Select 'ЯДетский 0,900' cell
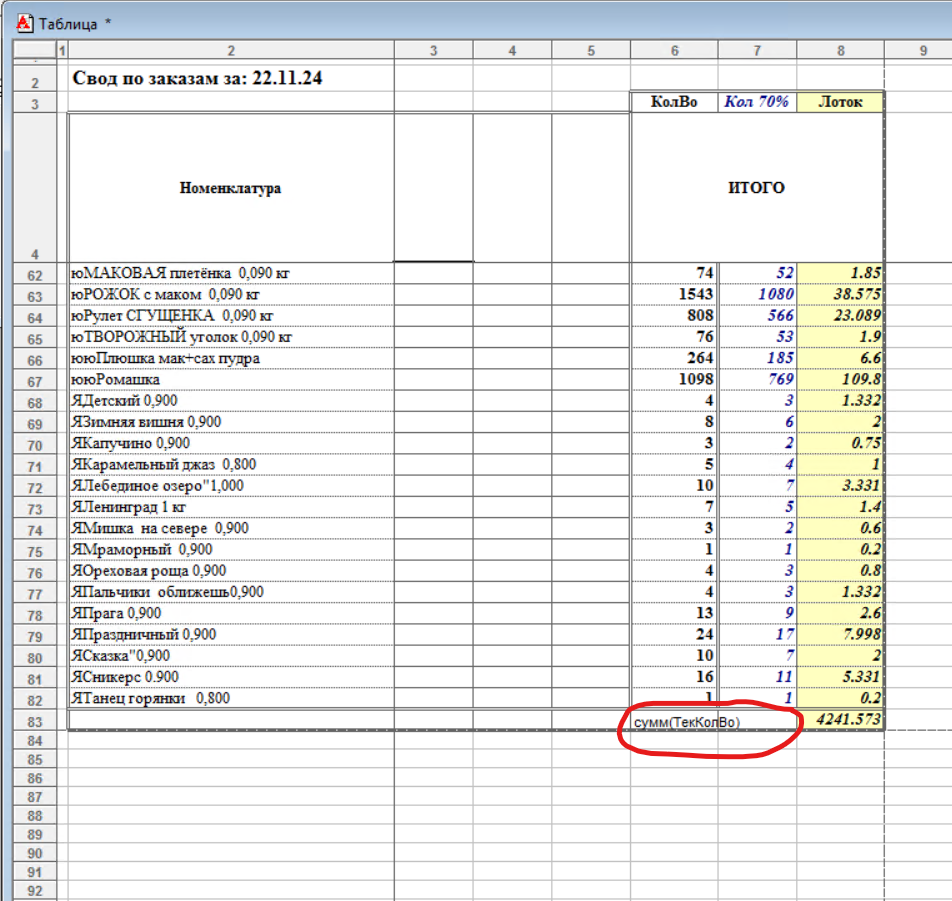The width and height of the screenshot is (952, 901). coord(231,401)
